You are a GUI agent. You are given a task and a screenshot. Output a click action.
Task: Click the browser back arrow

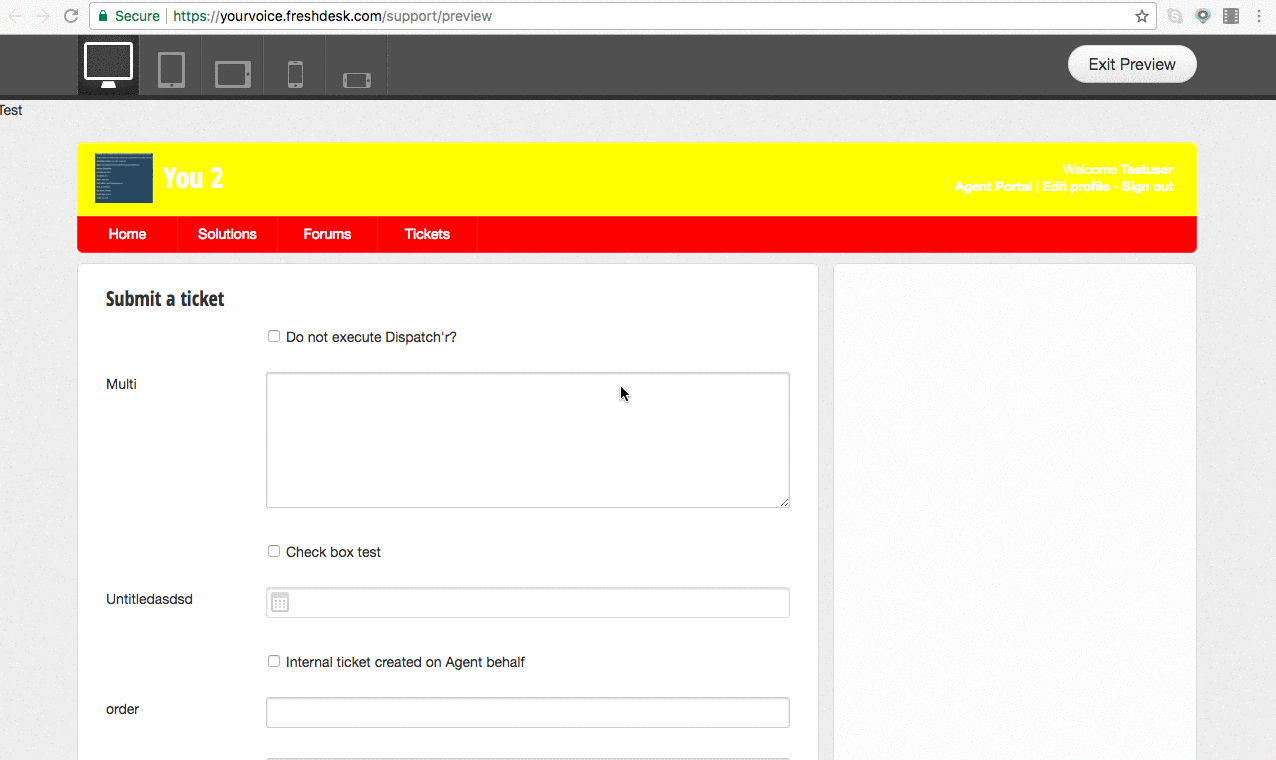tap(15, 16)
